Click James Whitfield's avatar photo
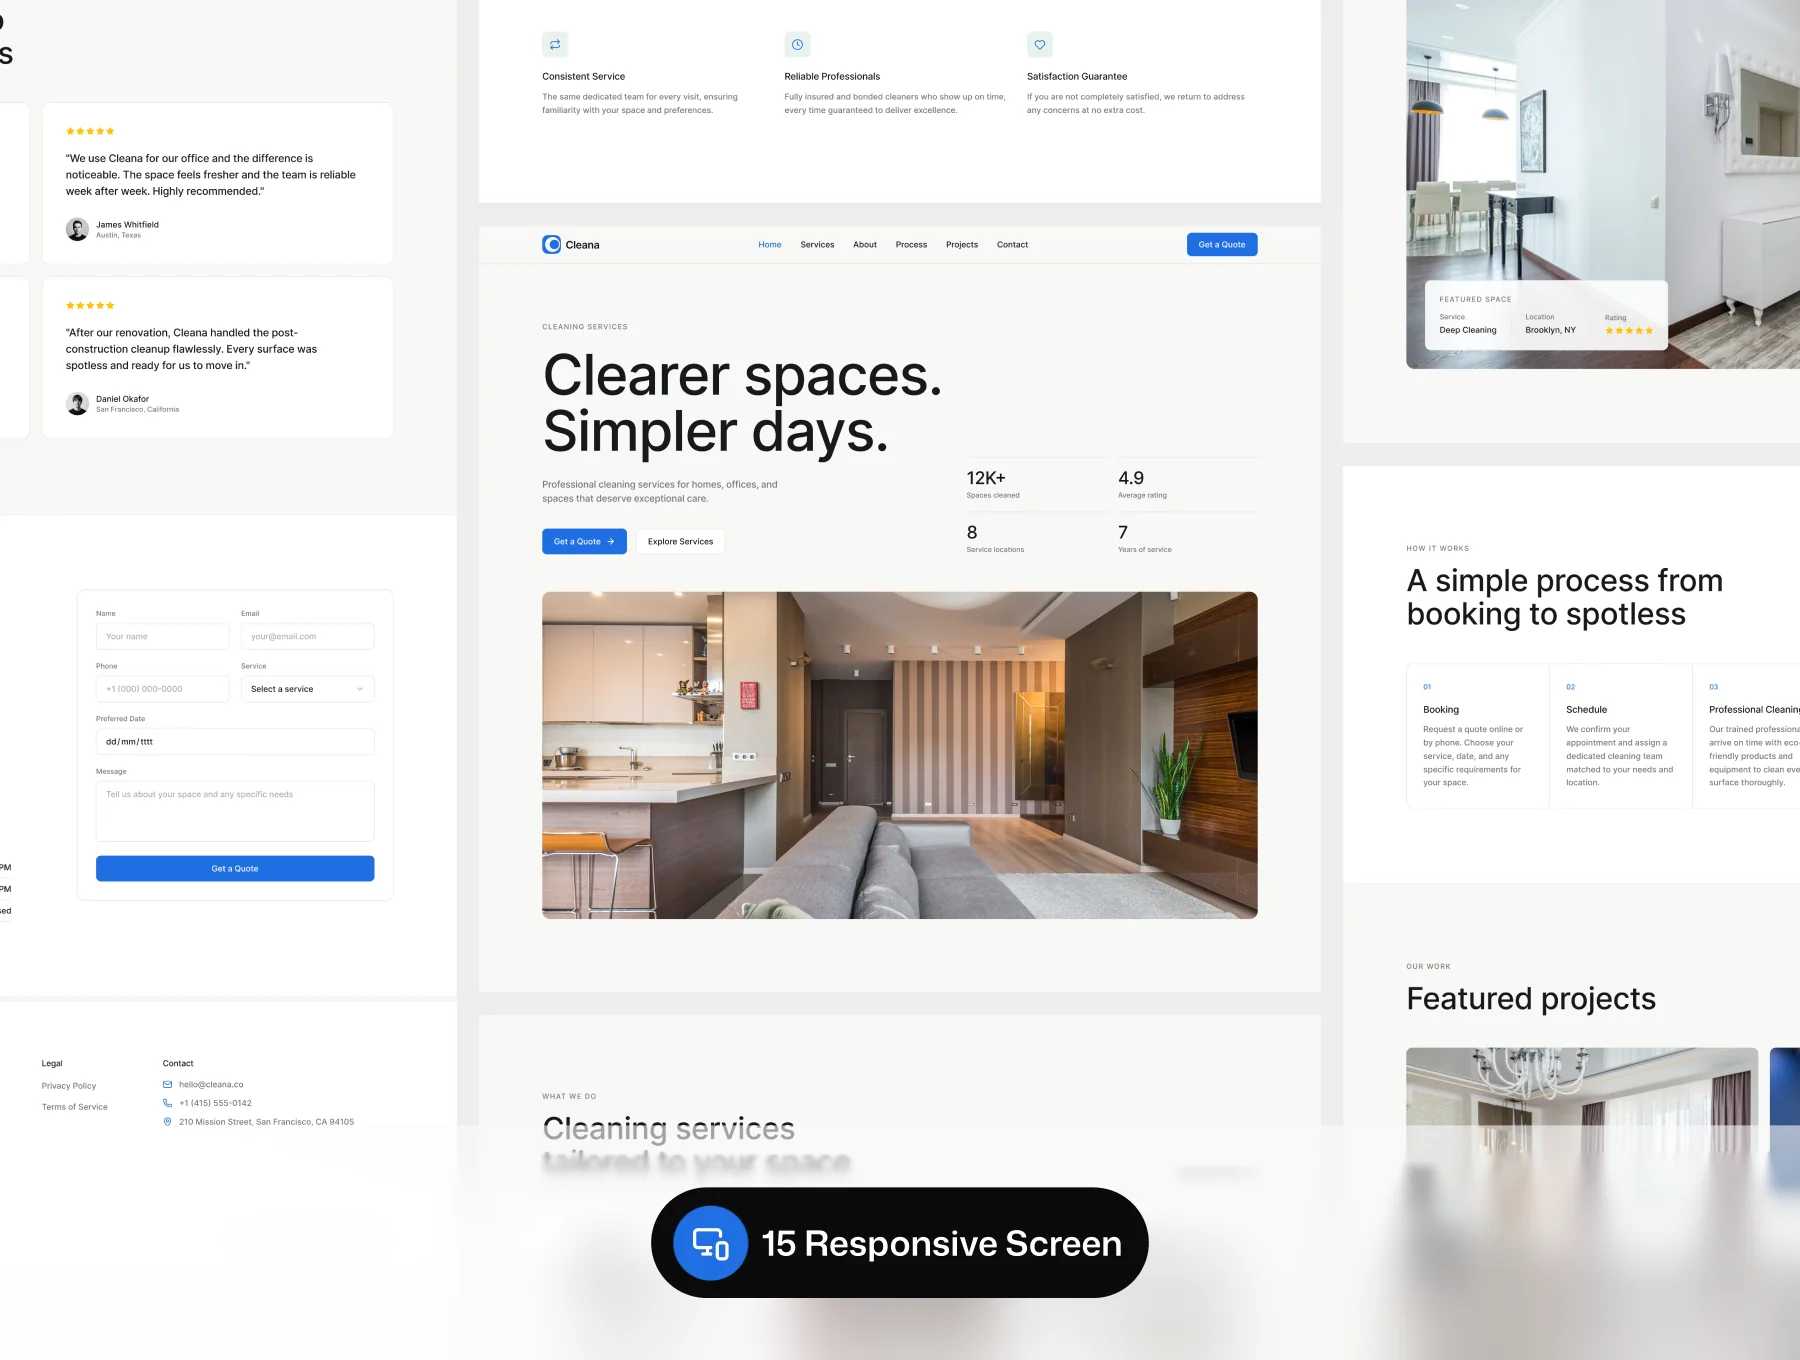Image resolution: width=1800 pixels, height=1360 pixels. (77, 230)
